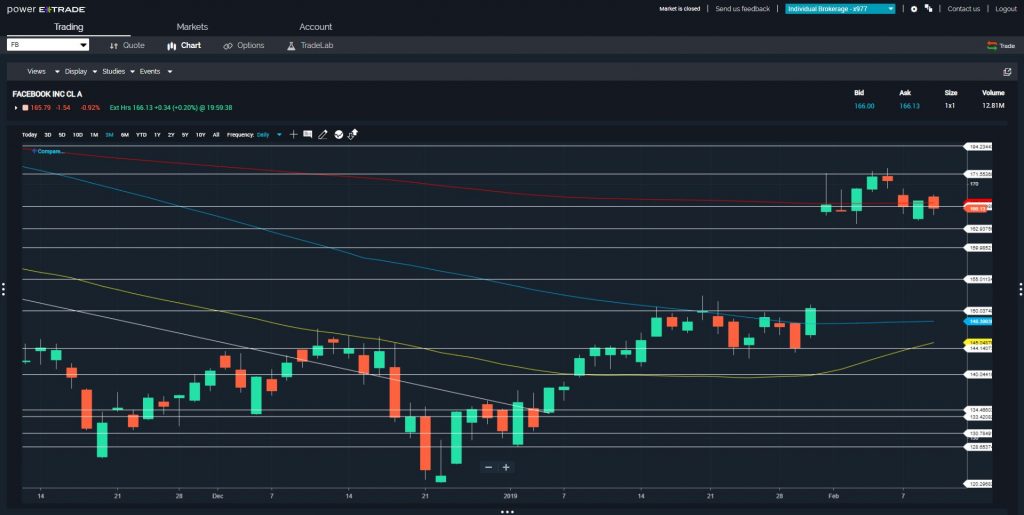The width and height of the screenshot is (1024, 515).
Task: Click the Trade arrows icon
Action: click(992, 46)
